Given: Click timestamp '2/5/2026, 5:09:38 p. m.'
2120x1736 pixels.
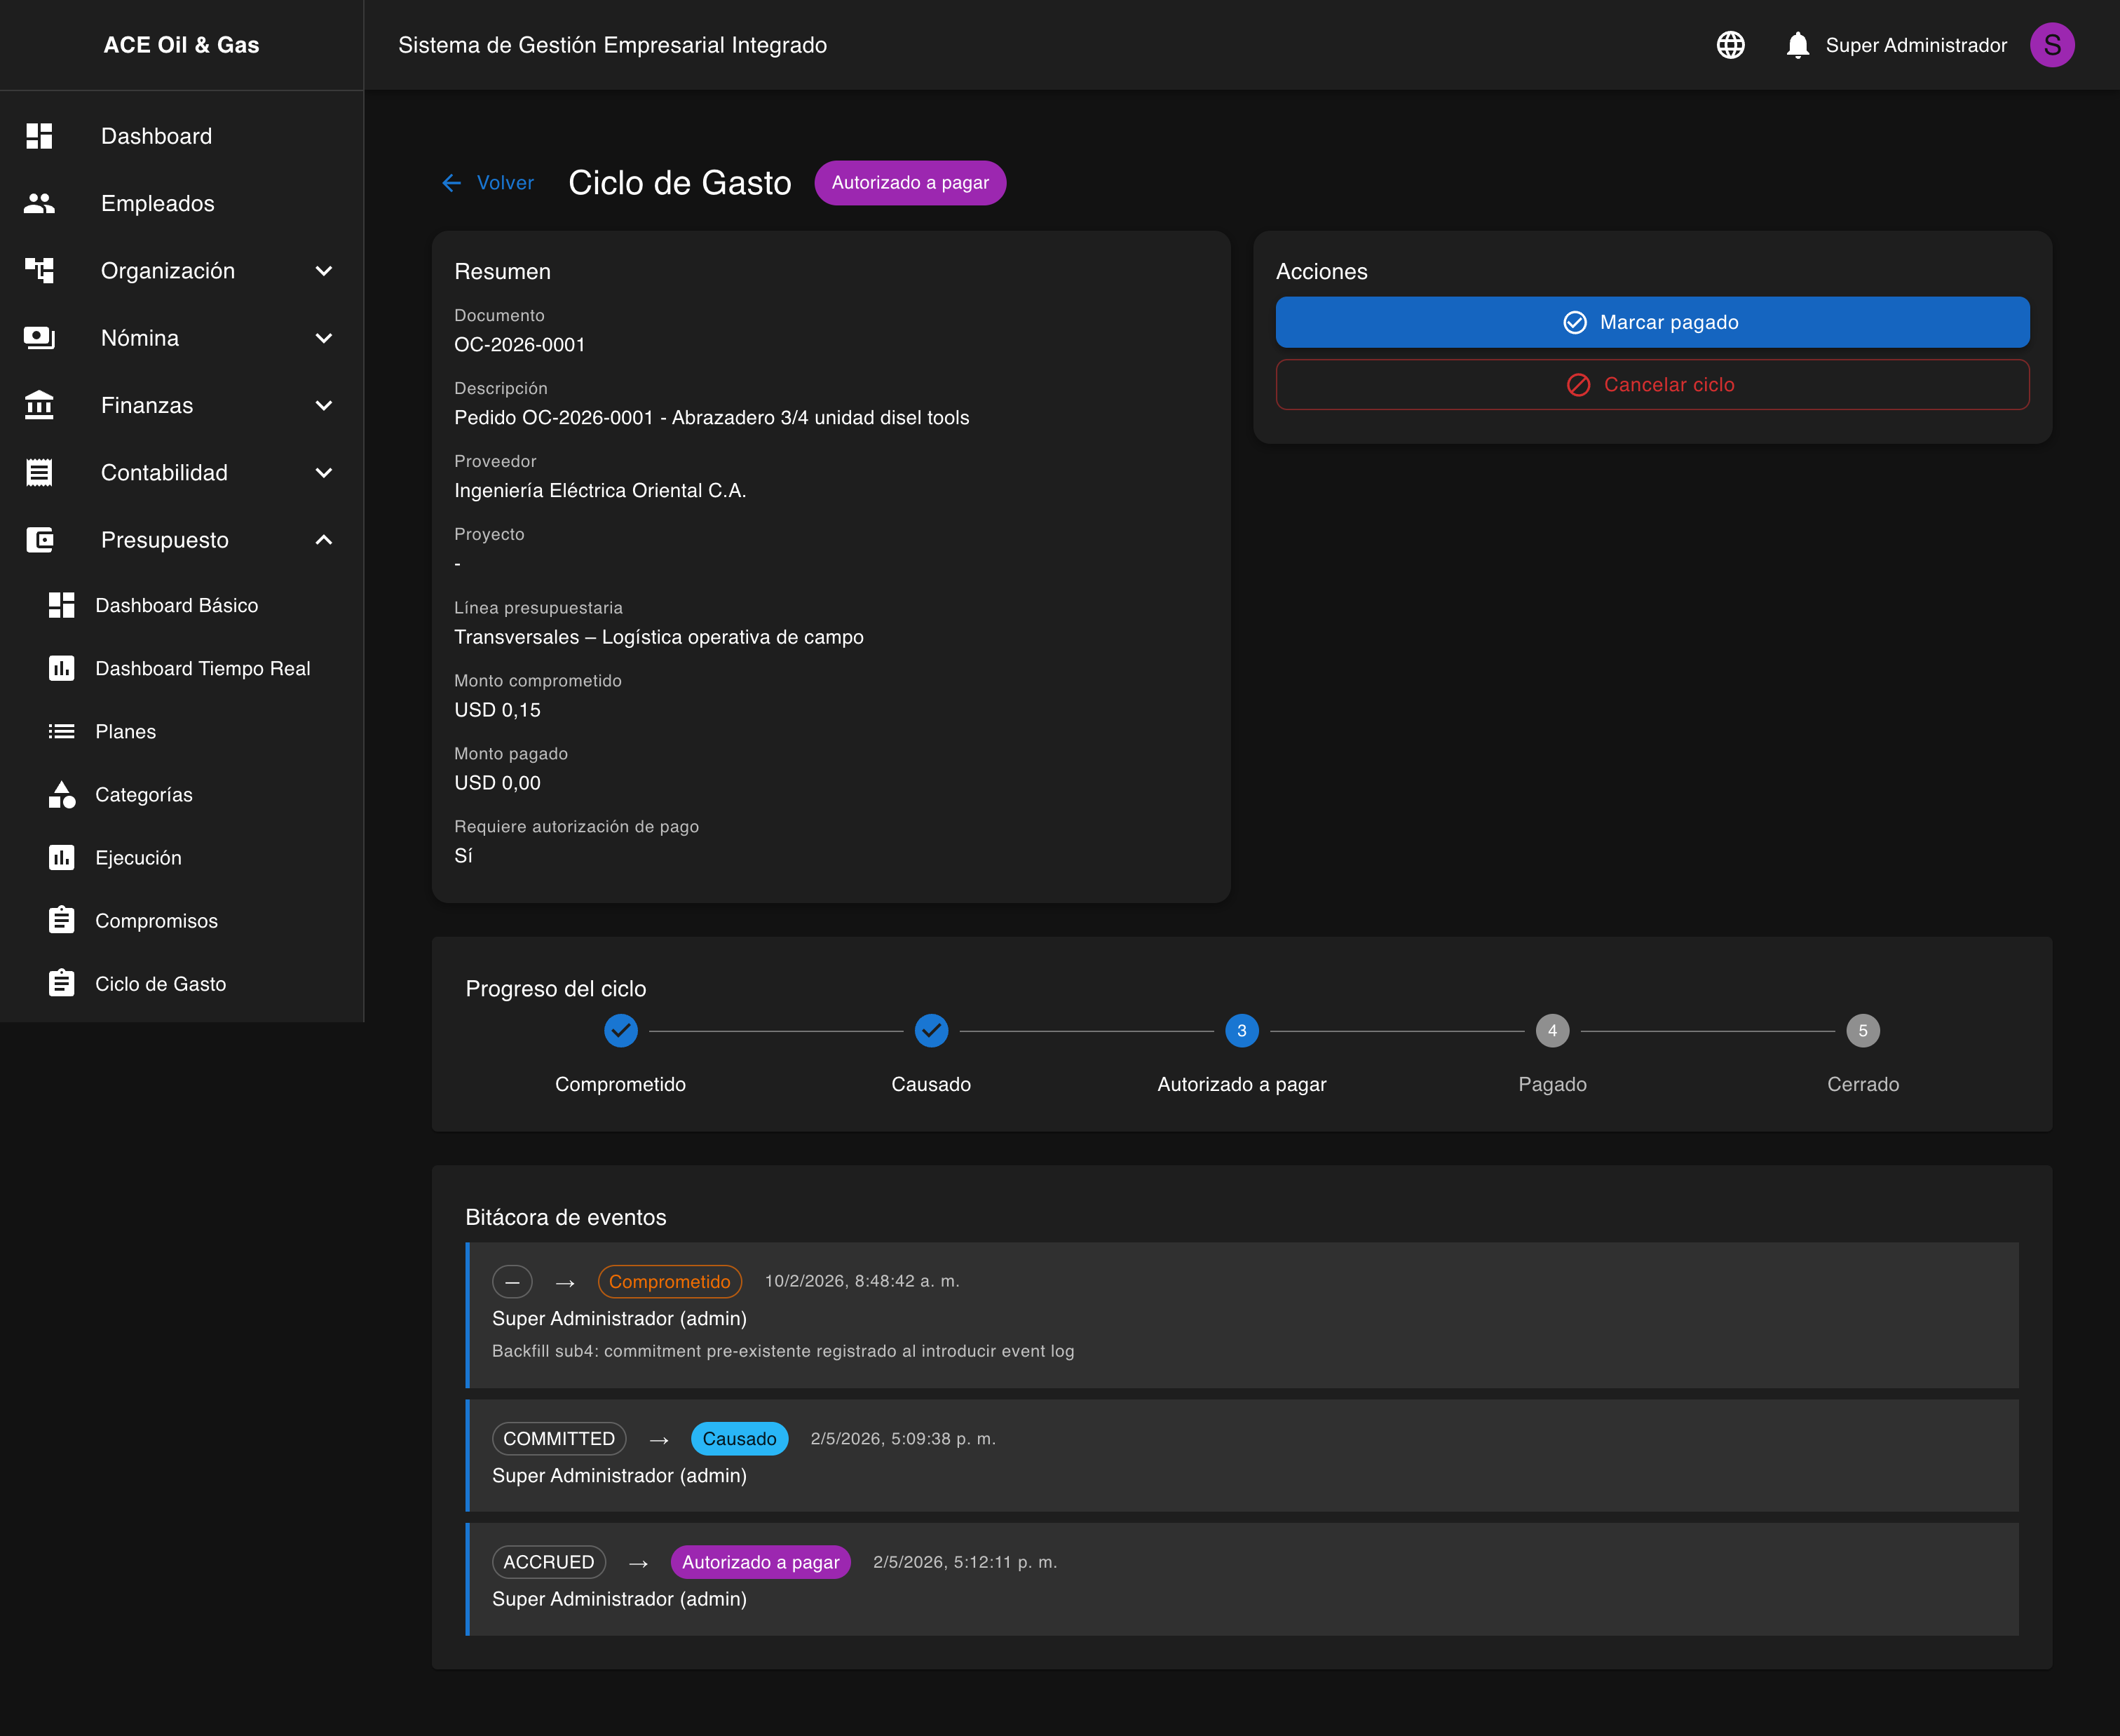Looking at the screenshot, I should pos(903,1439).
